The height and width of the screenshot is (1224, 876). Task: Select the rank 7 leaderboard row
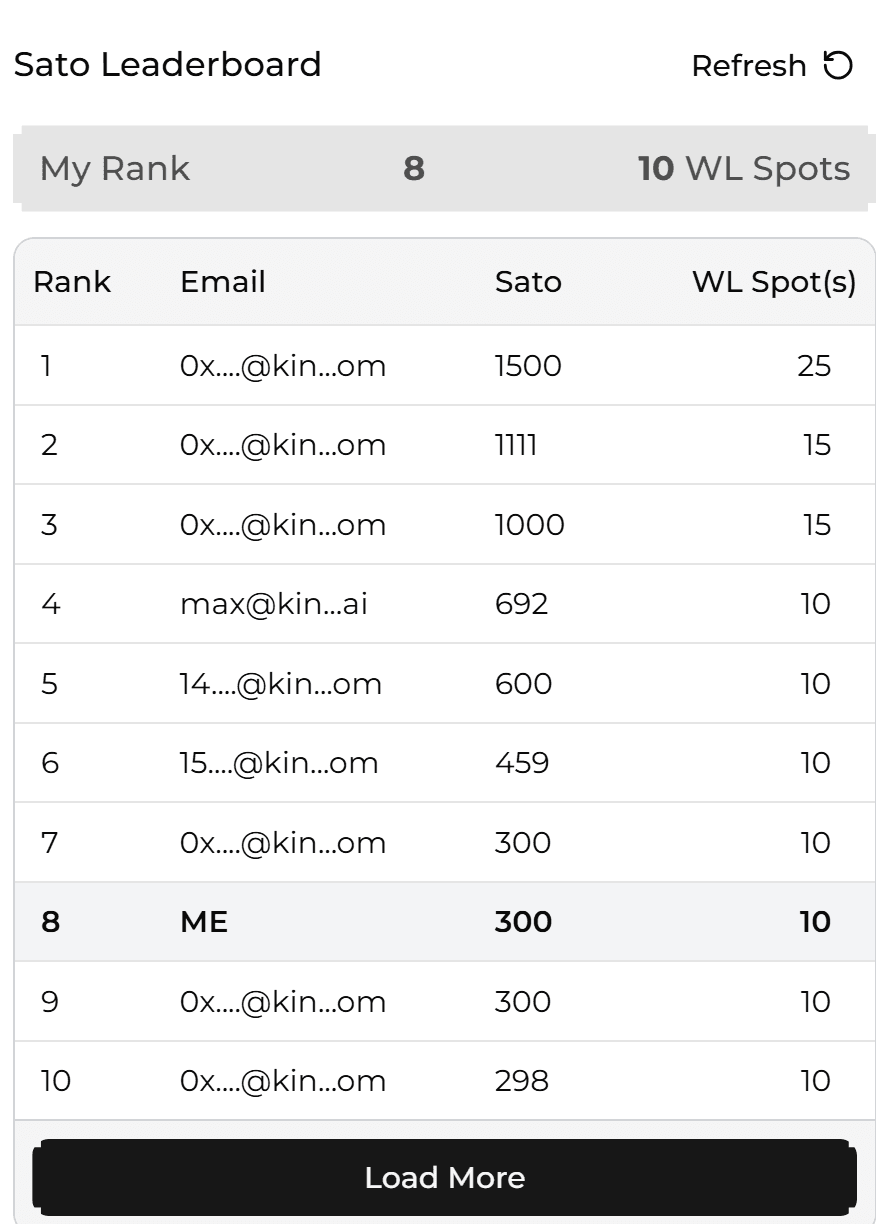(x=444, y=843)
